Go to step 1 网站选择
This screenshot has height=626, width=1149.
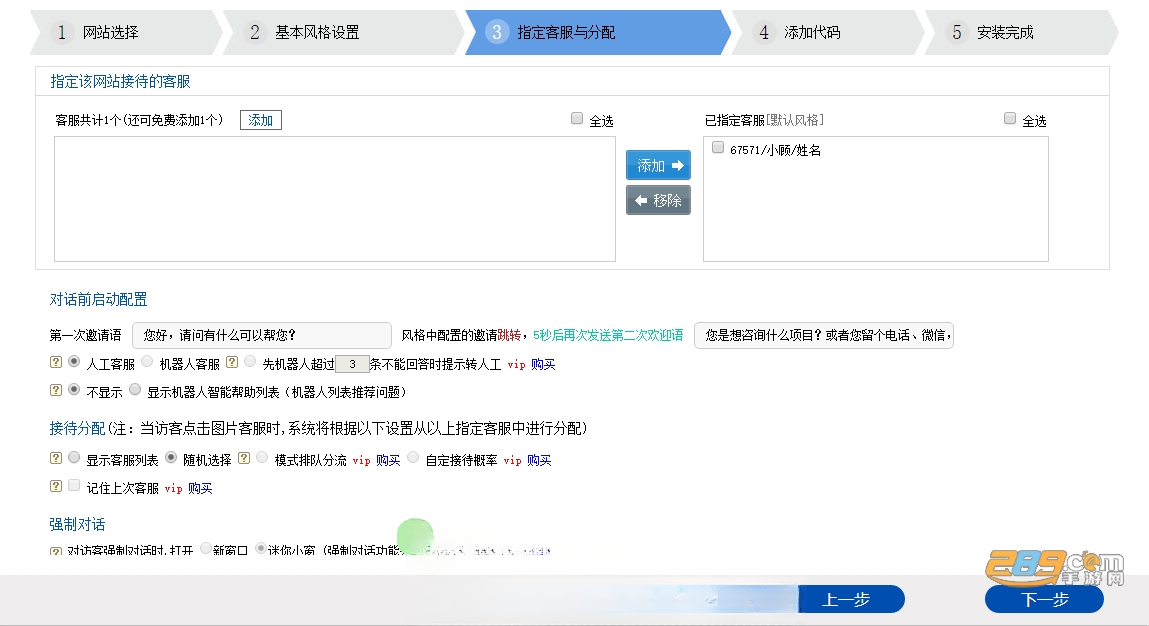125,32
